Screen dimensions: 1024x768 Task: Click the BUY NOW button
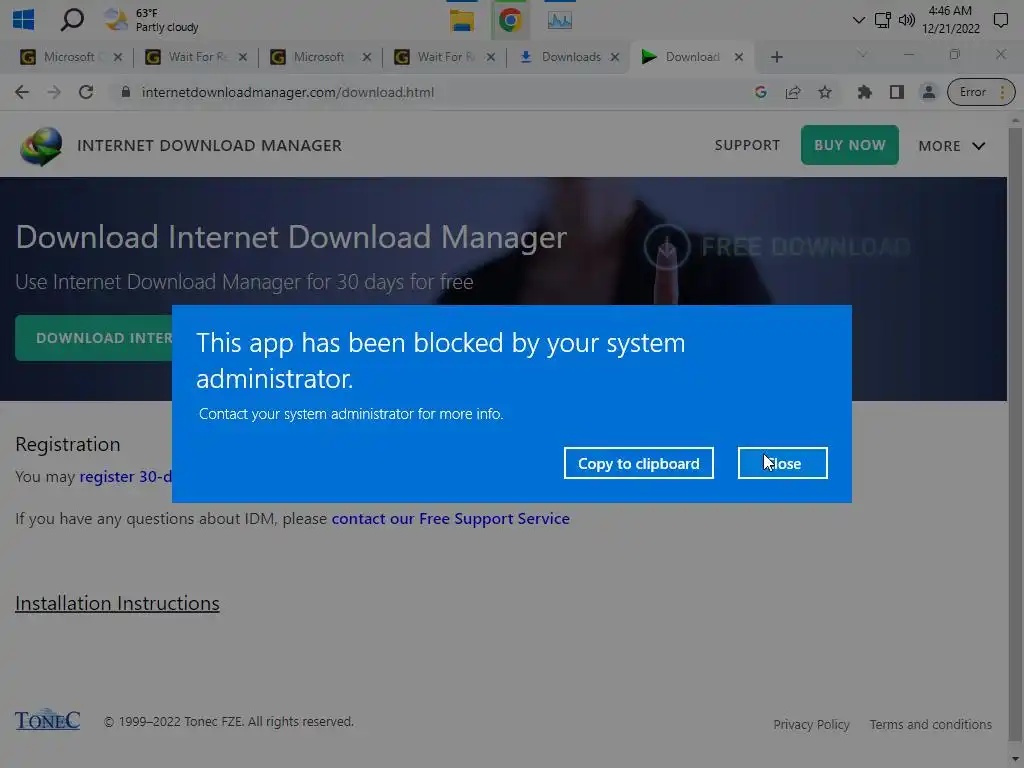point(850,145)
